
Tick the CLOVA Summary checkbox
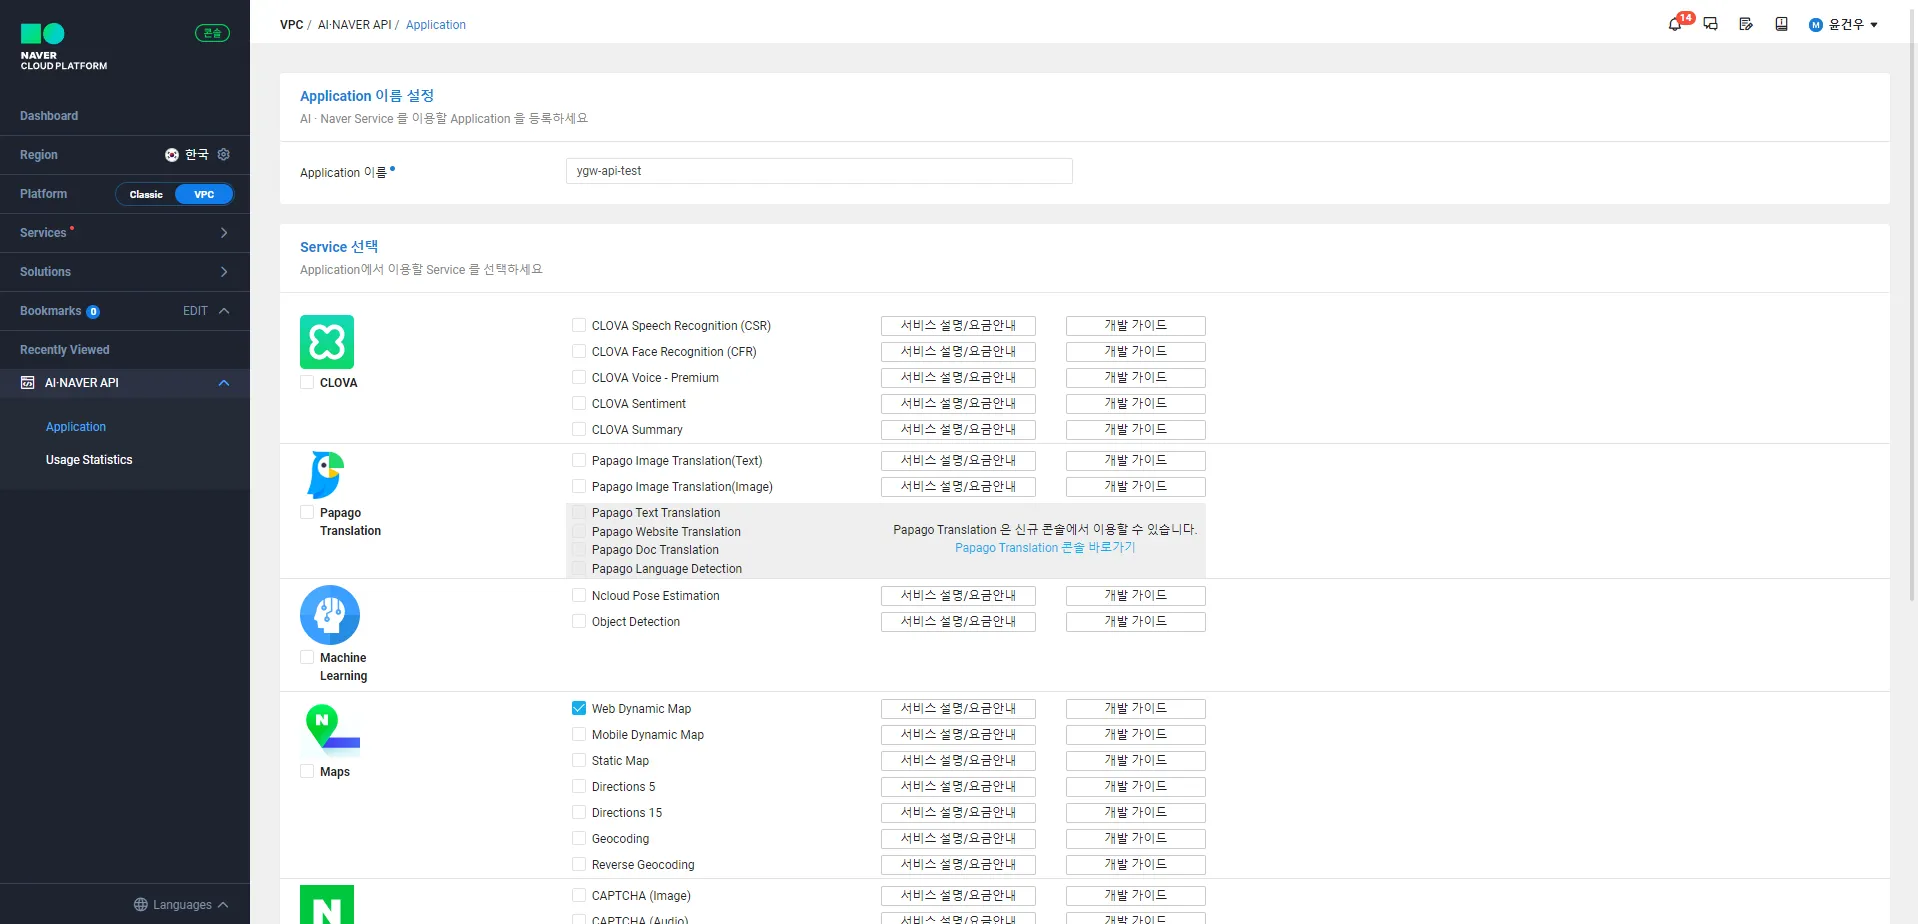pyautogui.click(x=579, y=429)
